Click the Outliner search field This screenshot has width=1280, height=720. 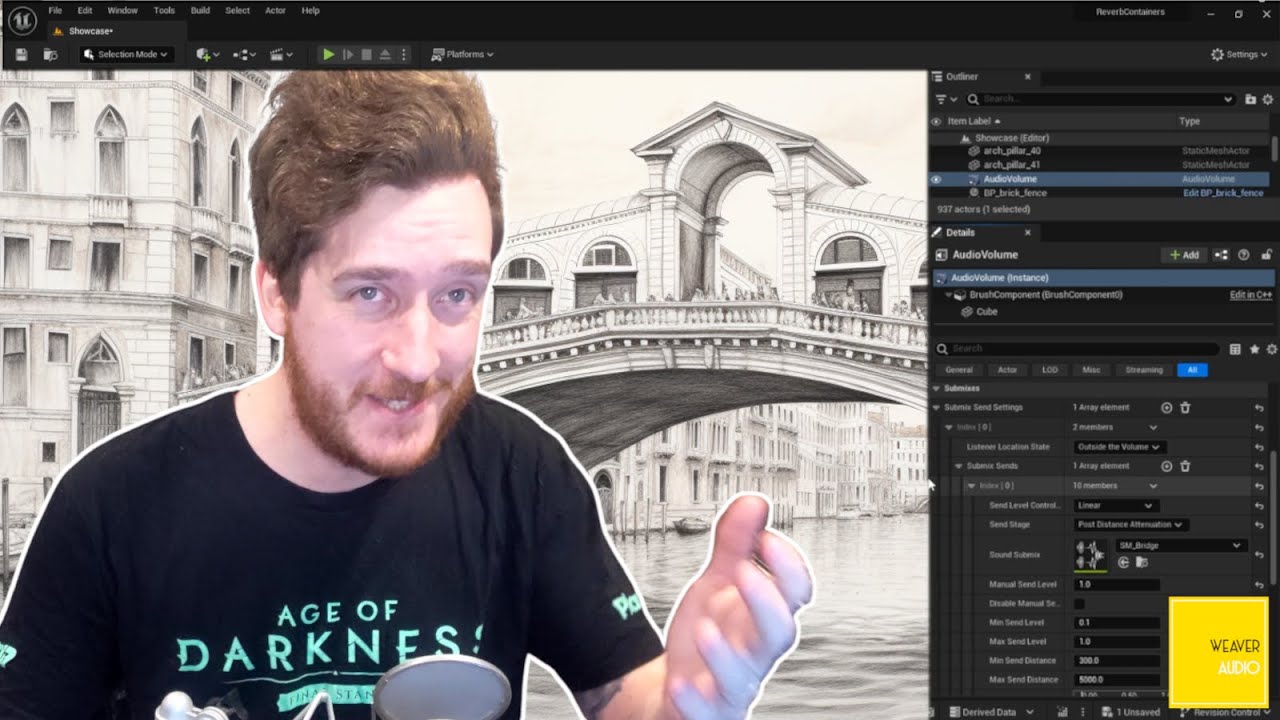point(1101,99)
